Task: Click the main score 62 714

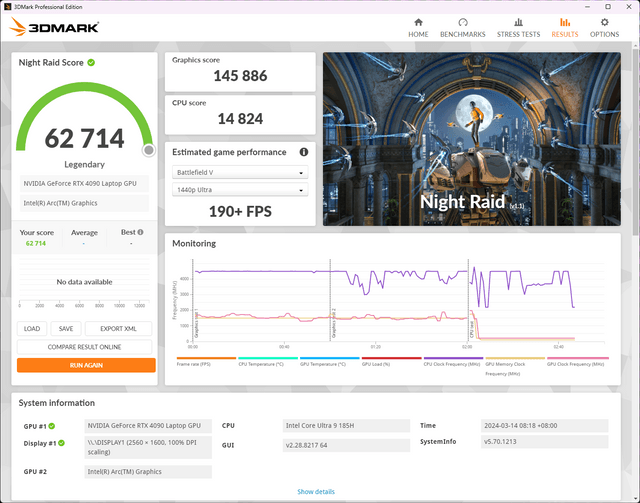Action: [x=84, y=138]
